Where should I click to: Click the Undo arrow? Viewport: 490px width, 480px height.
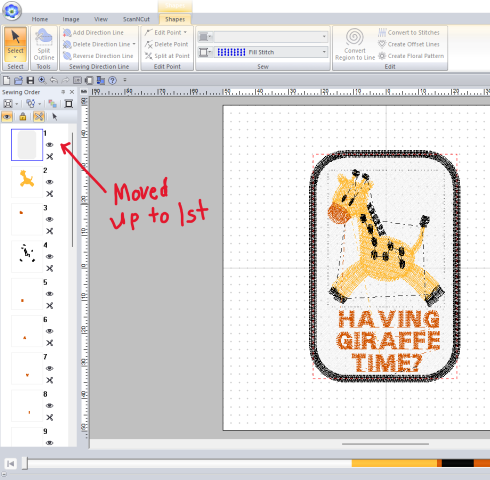pos(54,80)
